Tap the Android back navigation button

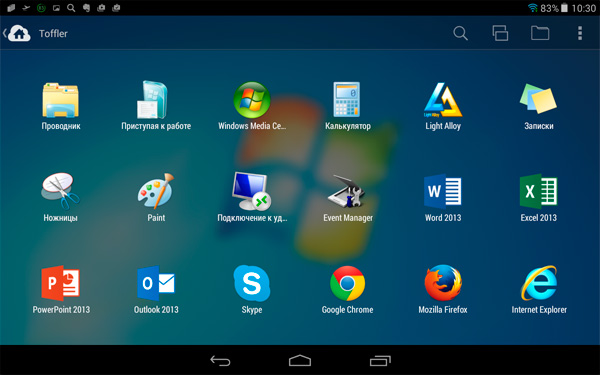[x=220, y=360]
